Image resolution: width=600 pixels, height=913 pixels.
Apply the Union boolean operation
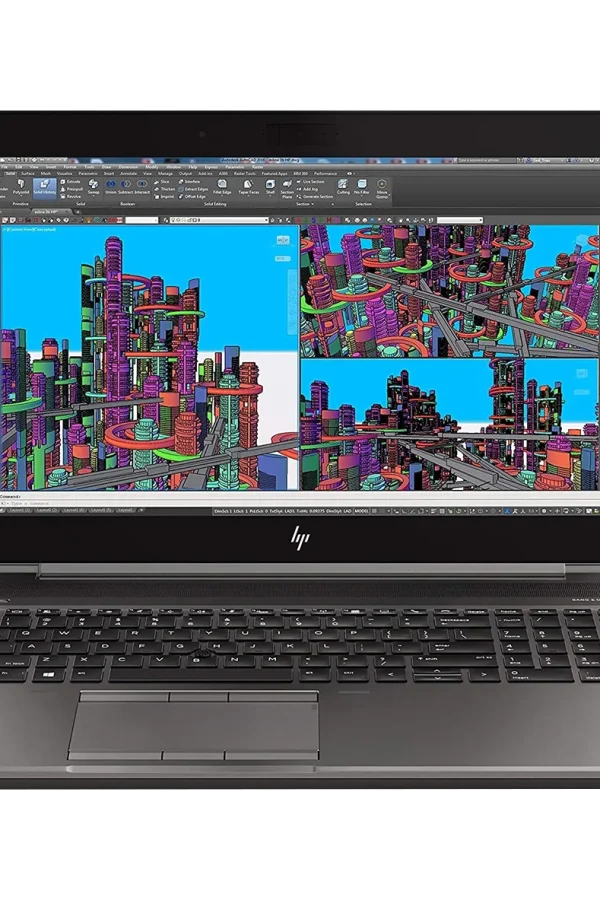point(111,187)
